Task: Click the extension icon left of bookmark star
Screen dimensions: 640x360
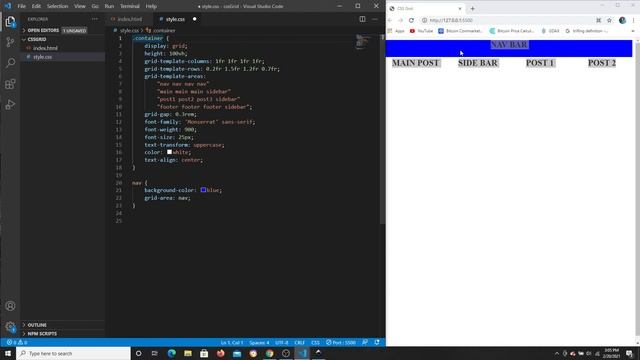Action: point(598,20)
